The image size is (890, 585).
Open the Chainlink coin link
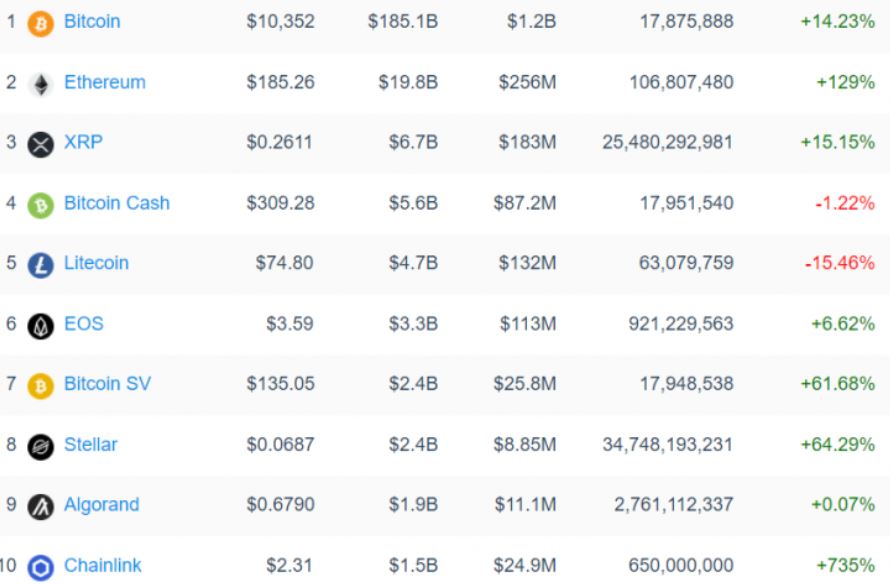click(x=103, y=566)
